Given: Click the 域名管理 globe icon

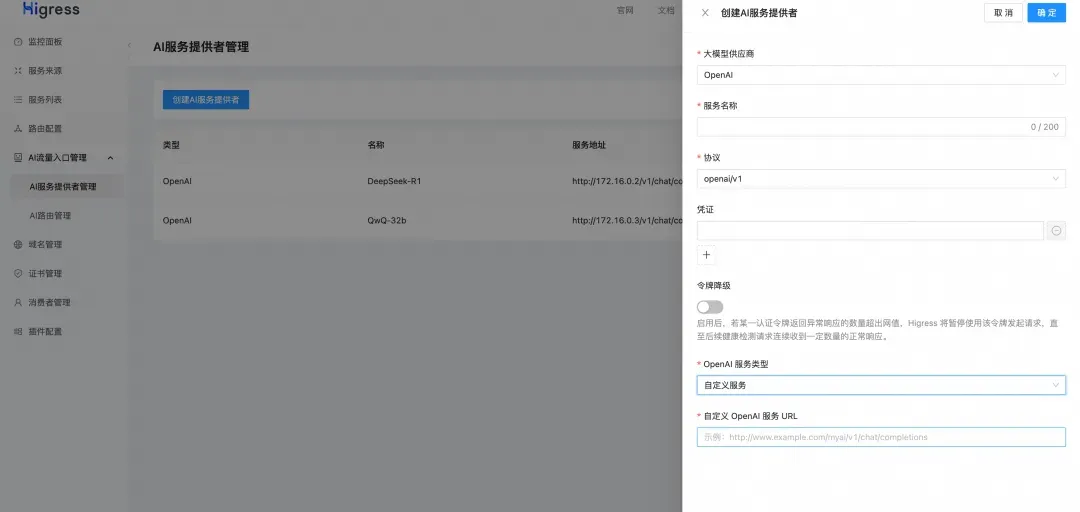Looking at the screenshot, I should pyautogui.click(x=18, y=245).
